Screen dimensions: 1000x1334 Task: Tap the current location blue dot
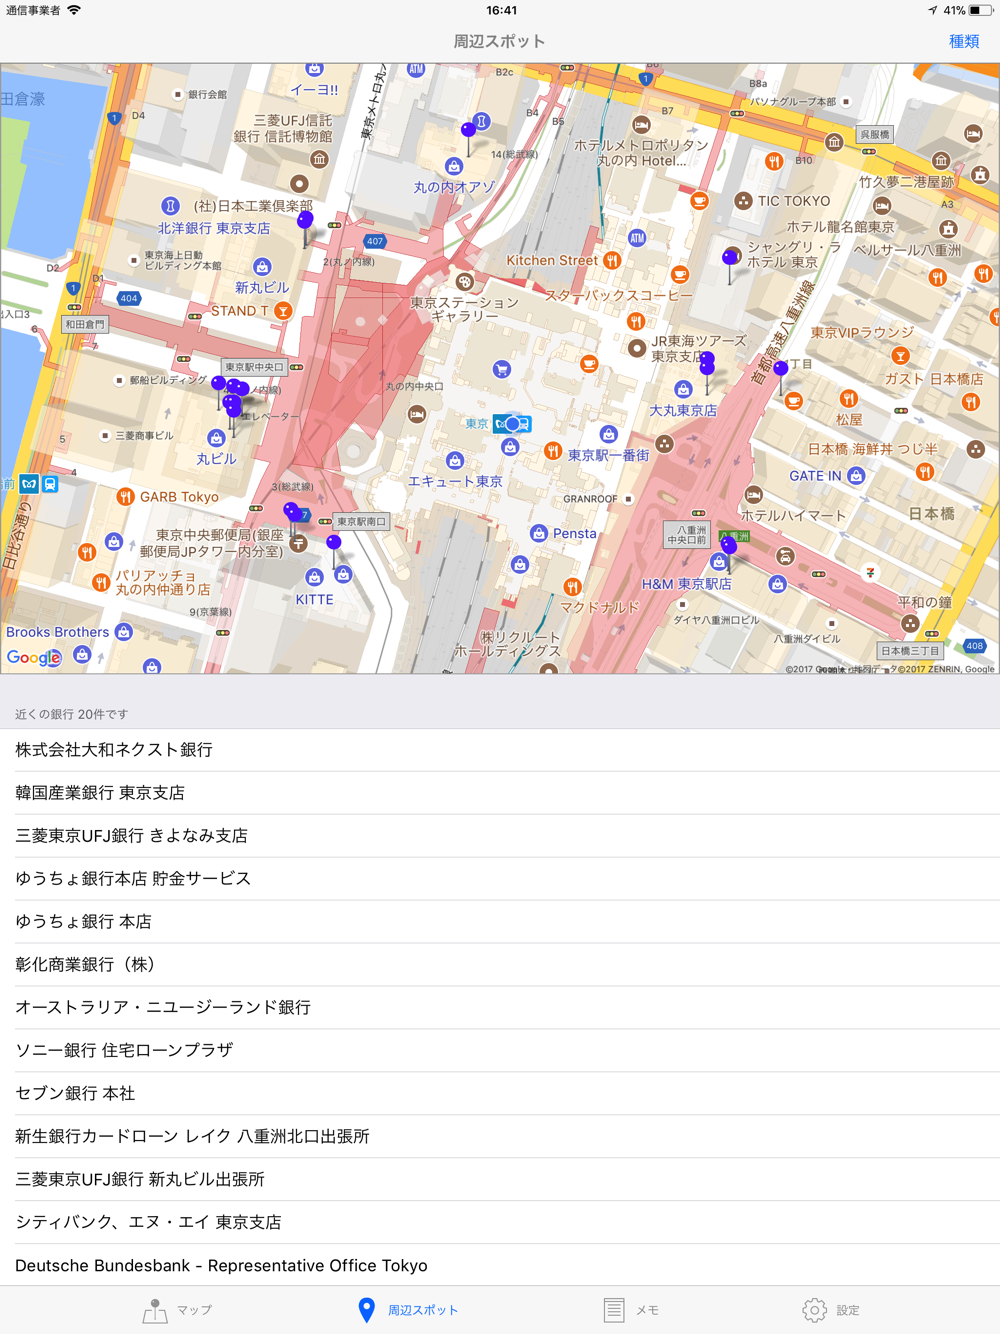[513, 424]
